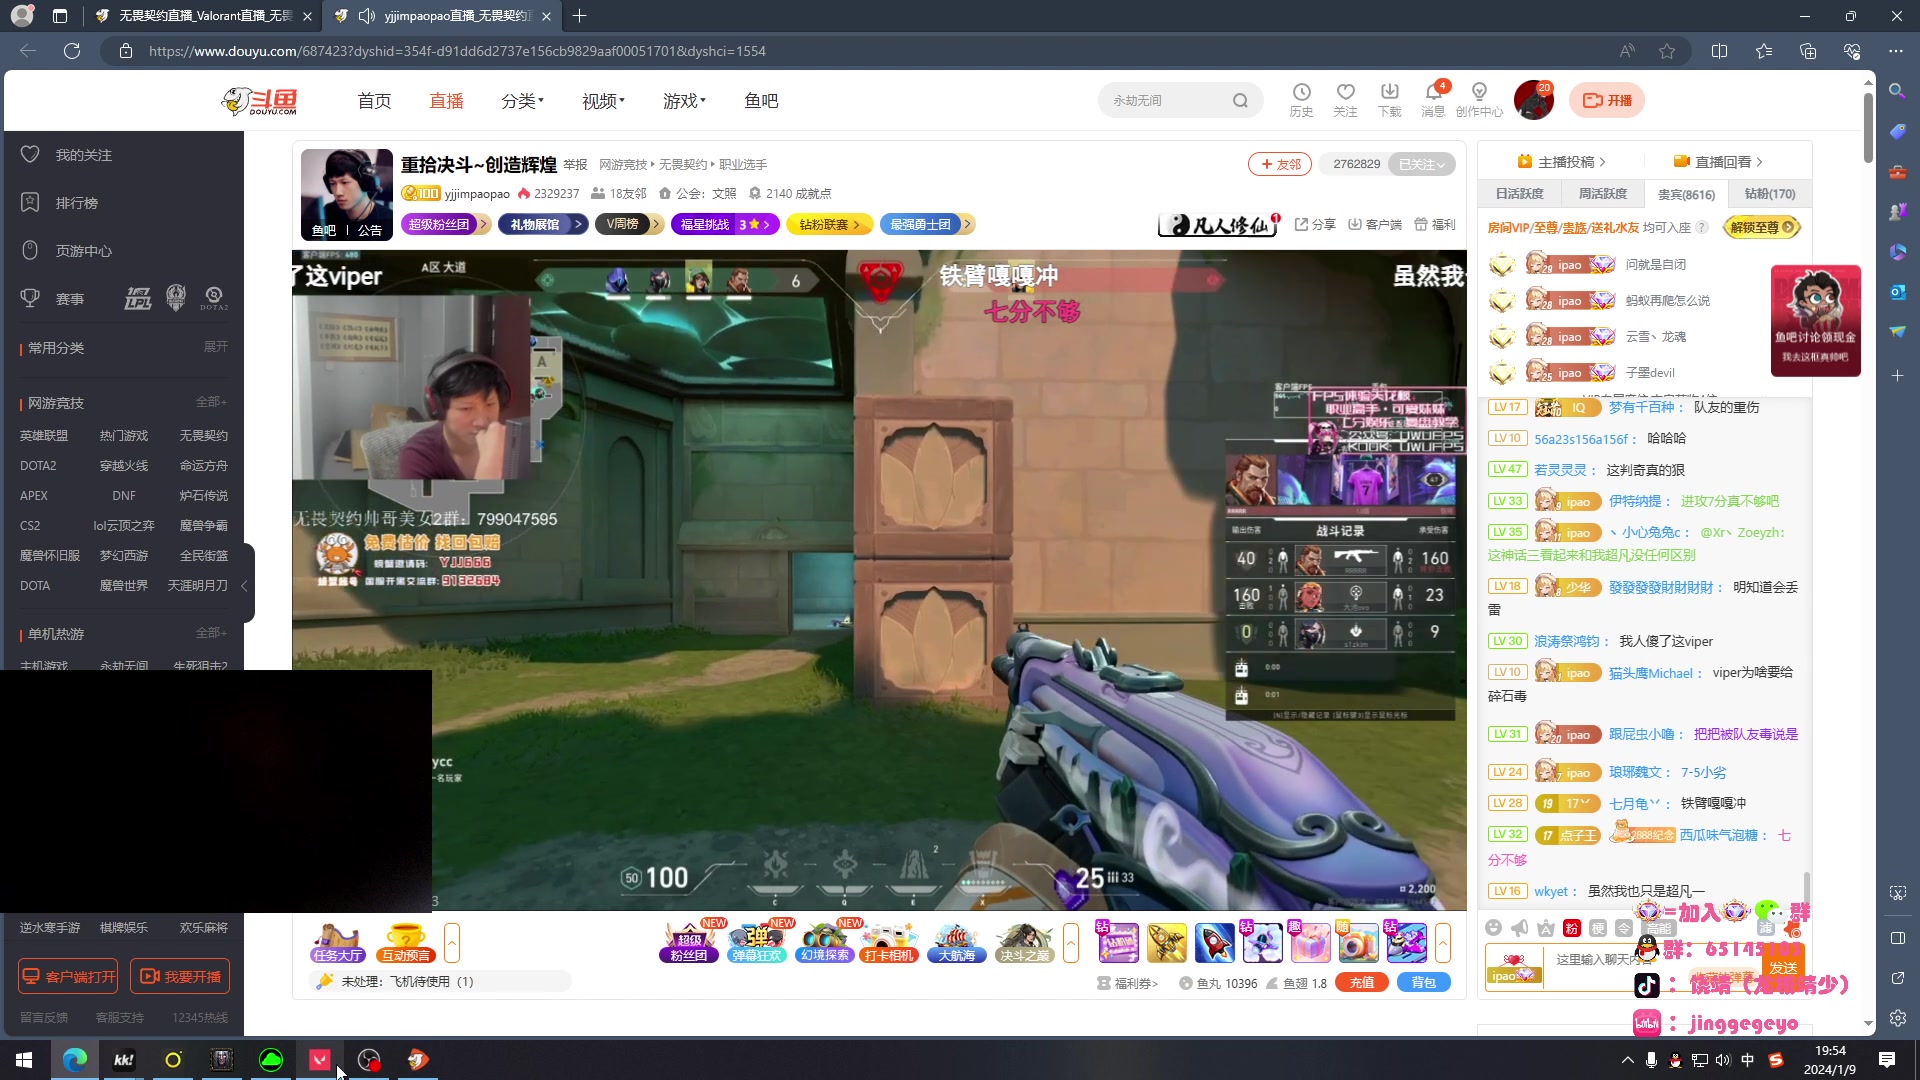Click the 解锁至尊 unlock button
Viewport: 1920px width, 1080px height.
coord(1762,227)
